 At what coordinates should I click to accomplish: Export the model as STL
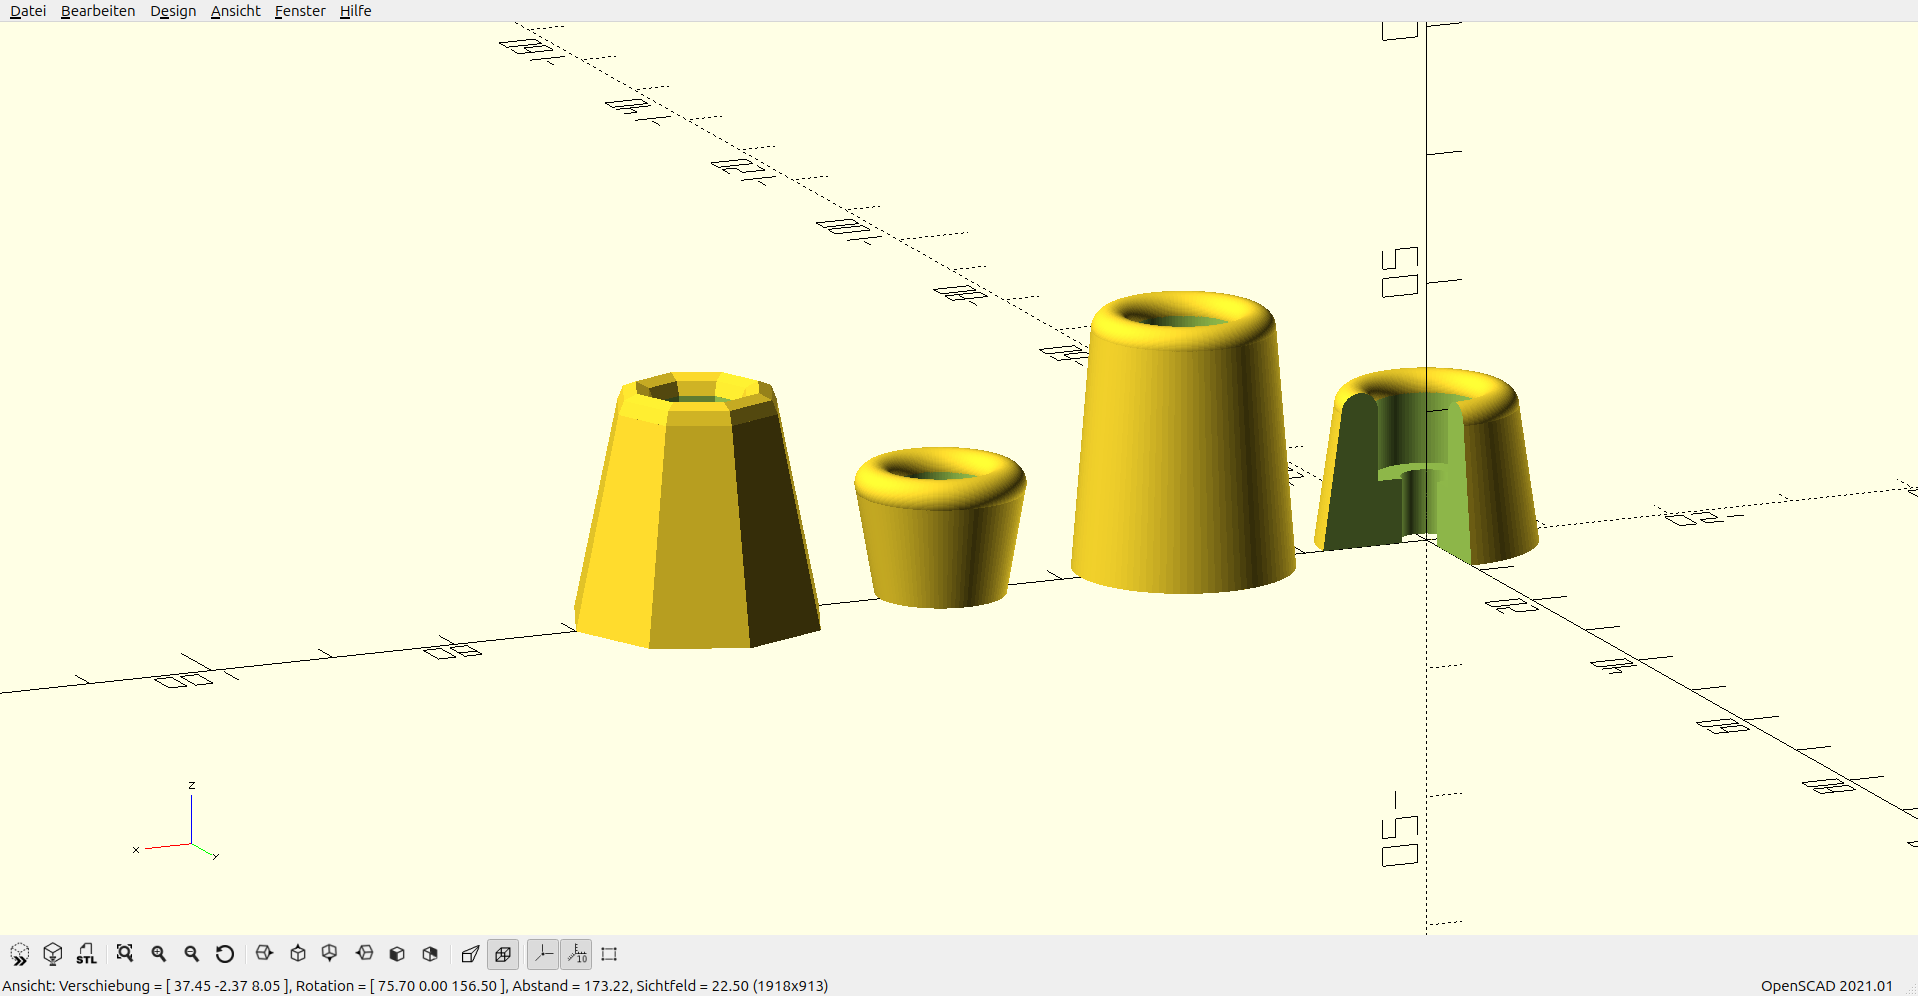(x=87, y=954)
